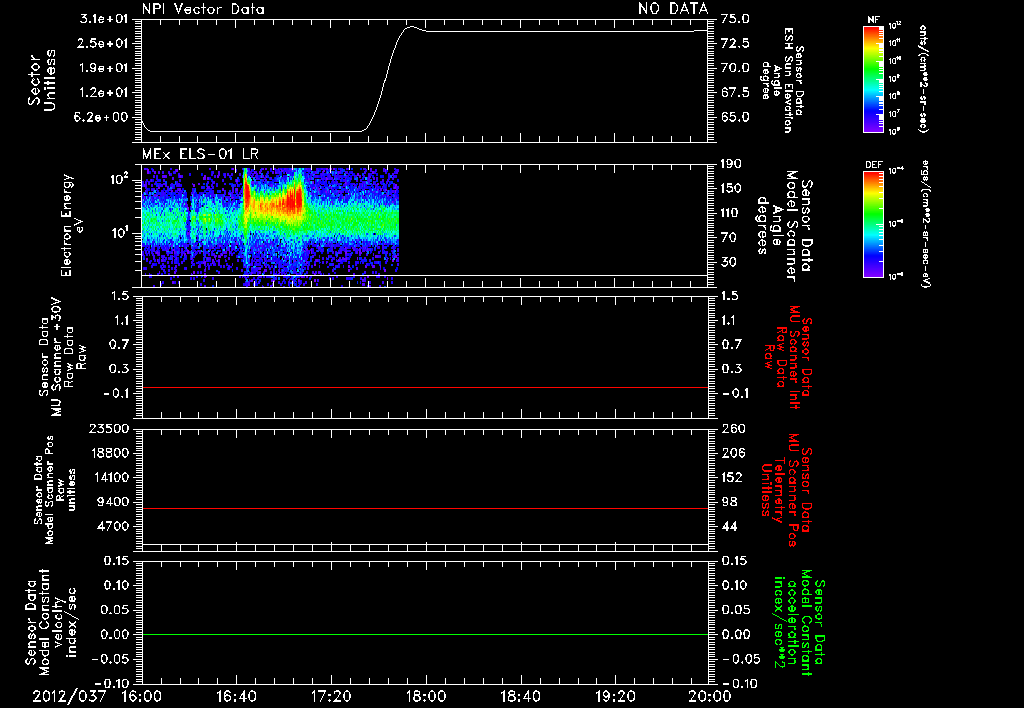Click the "NO DATA" label at top right
The image size is (1024, 708).
[x=673, y=9]
